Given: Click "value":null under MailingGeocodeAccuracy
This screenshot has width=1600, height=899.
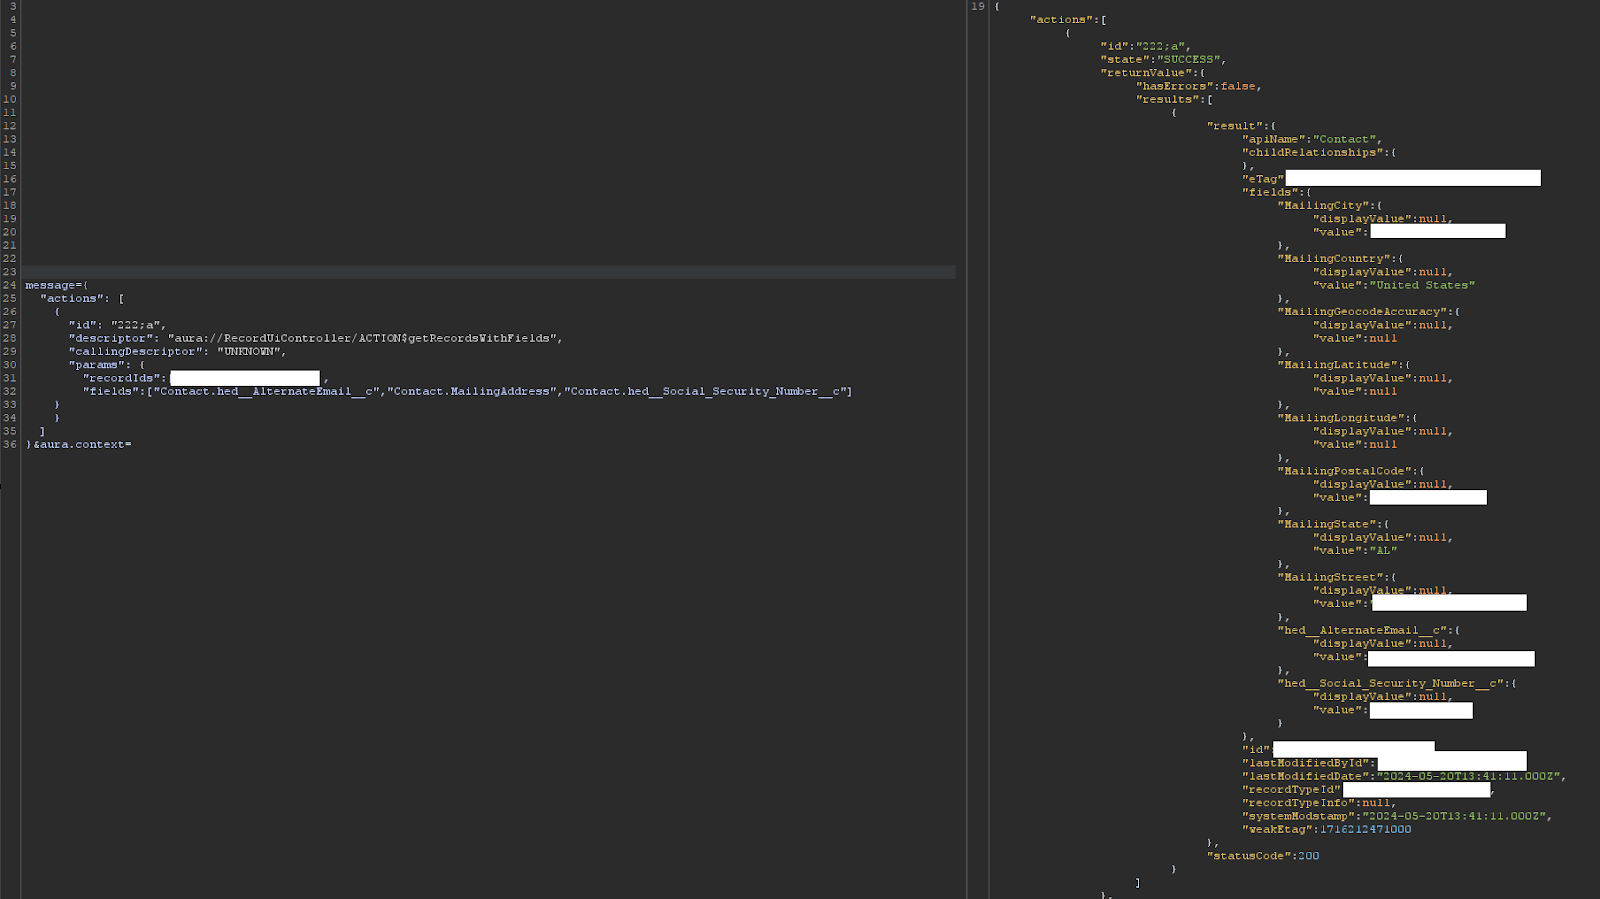Looking at the screenshot, I should click(1355, 338).
